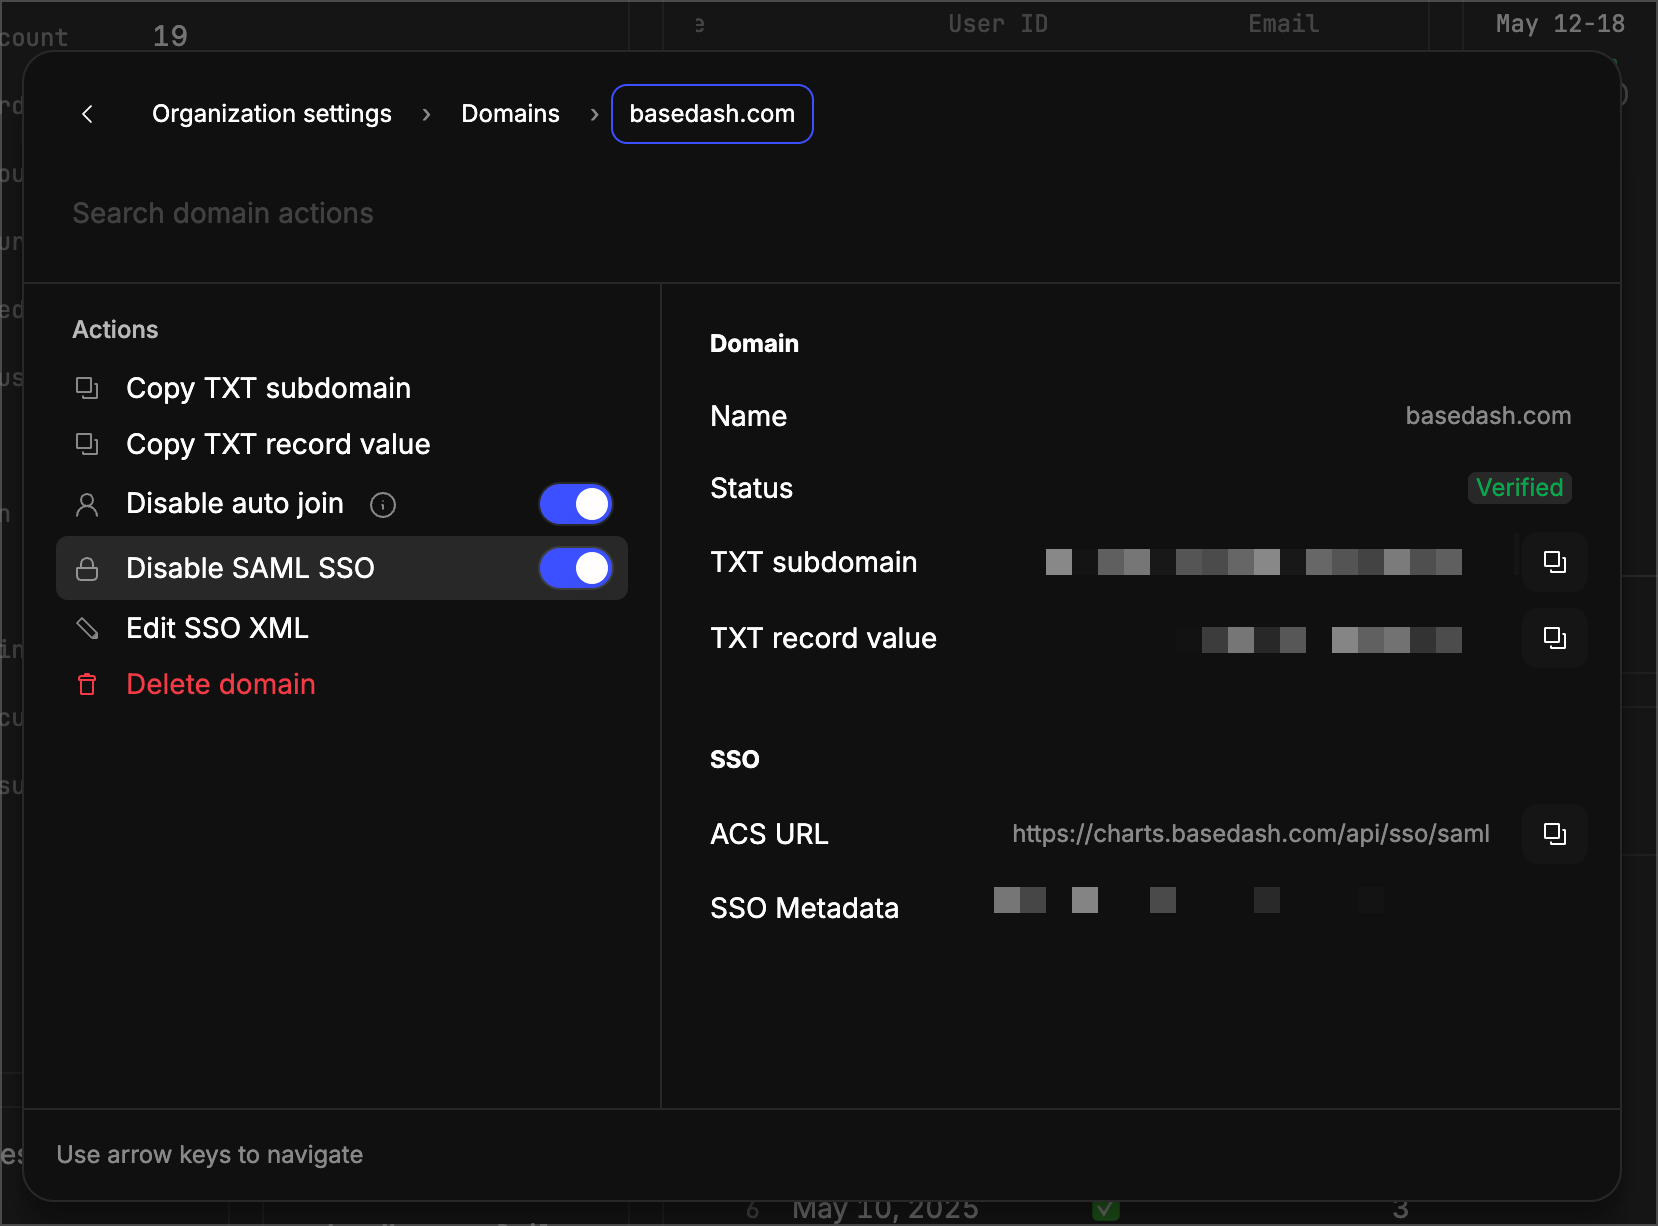
Task: Open the Domains breadcrumb
Action: point(510,114)
